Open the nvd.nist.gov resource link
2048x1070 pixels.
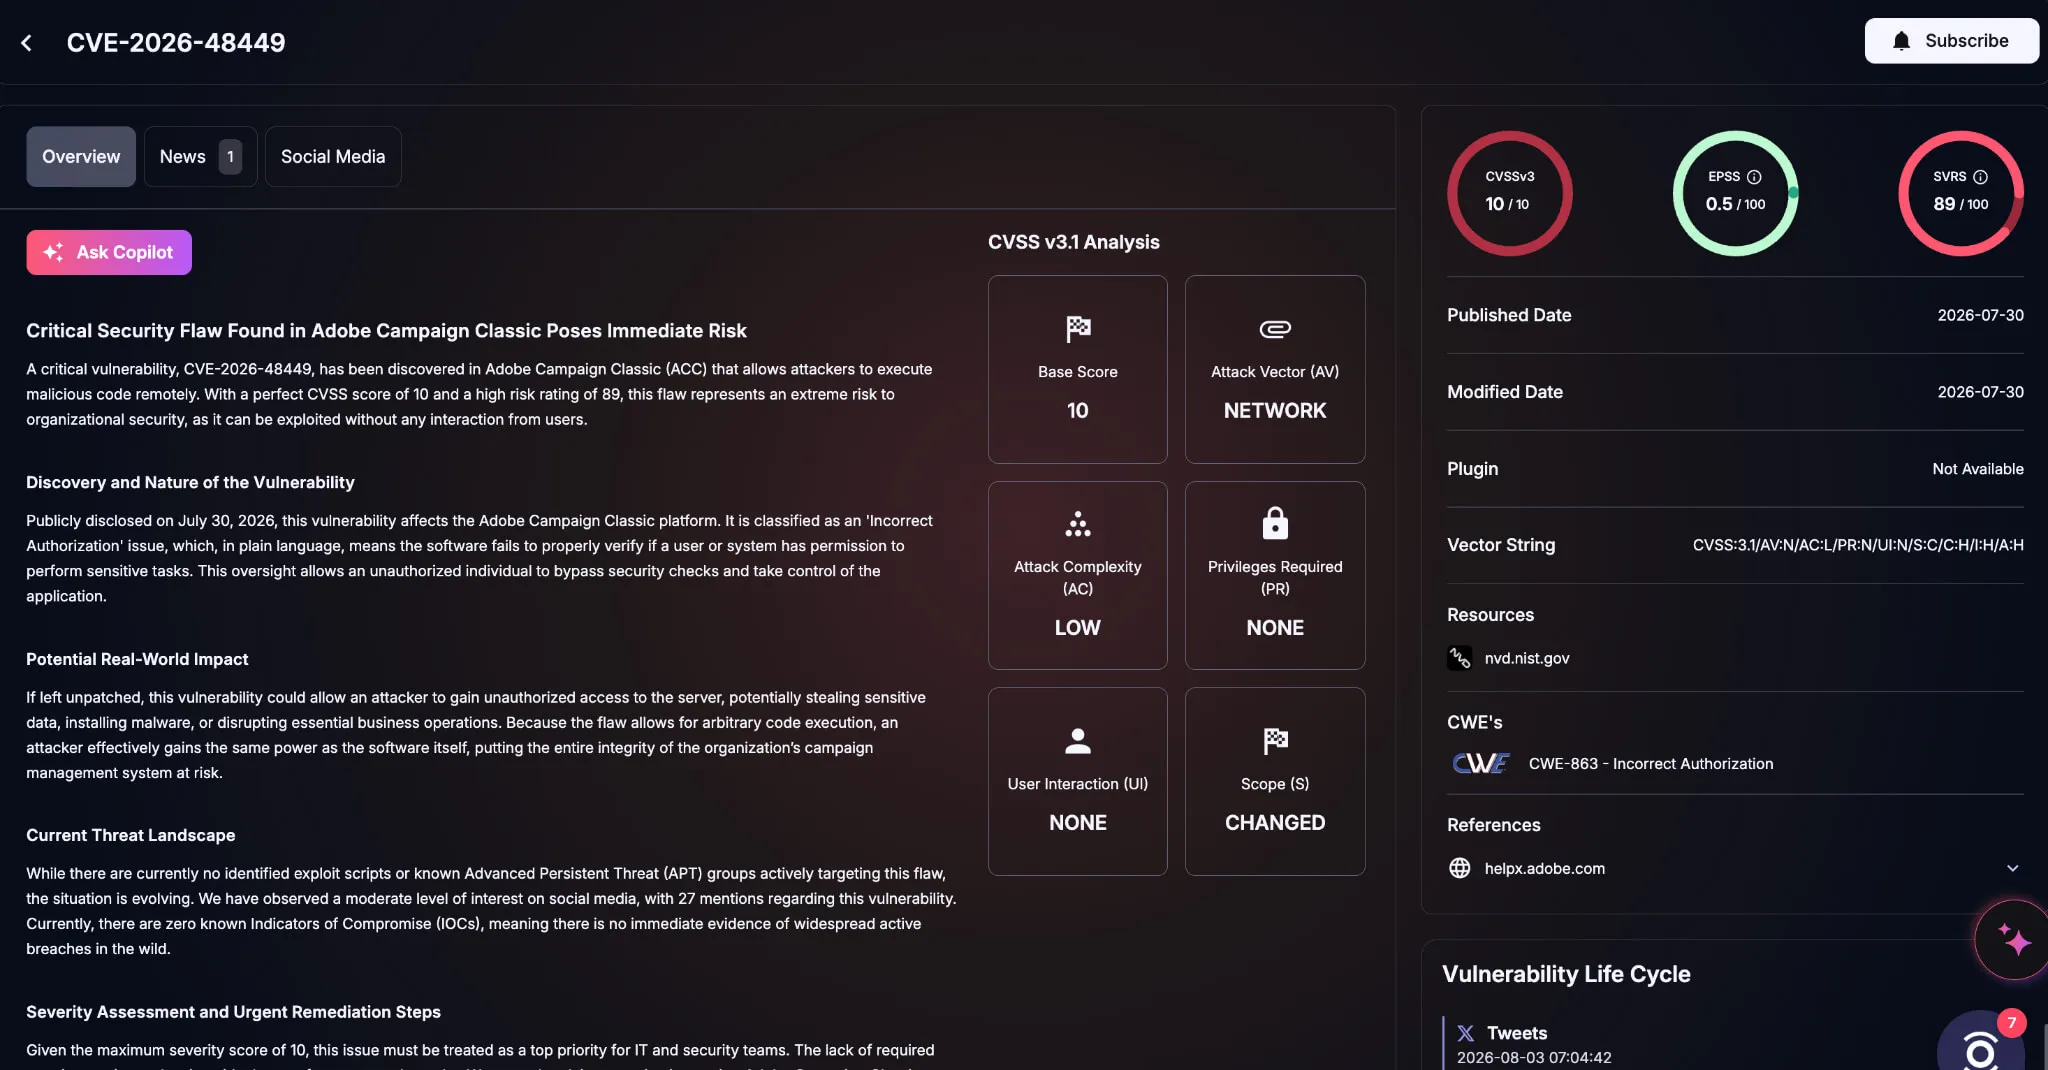click(x=1526, y=658)
